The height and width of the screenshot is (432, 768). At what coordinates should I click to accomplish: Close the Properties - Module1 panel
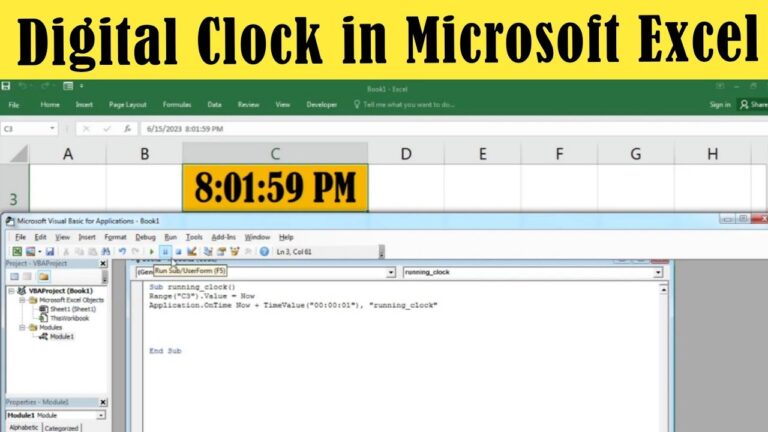point(103,402)
